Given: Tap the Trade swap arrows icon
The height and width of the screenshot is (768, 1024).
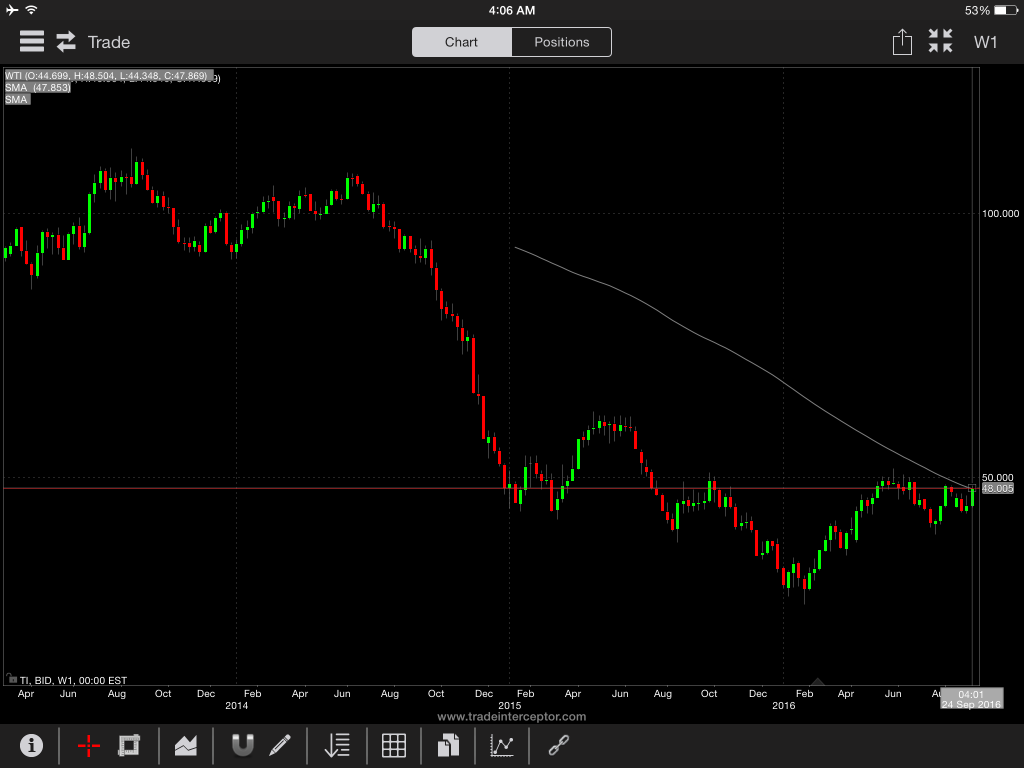Looking at the screenshot, I should coord(66,42).
